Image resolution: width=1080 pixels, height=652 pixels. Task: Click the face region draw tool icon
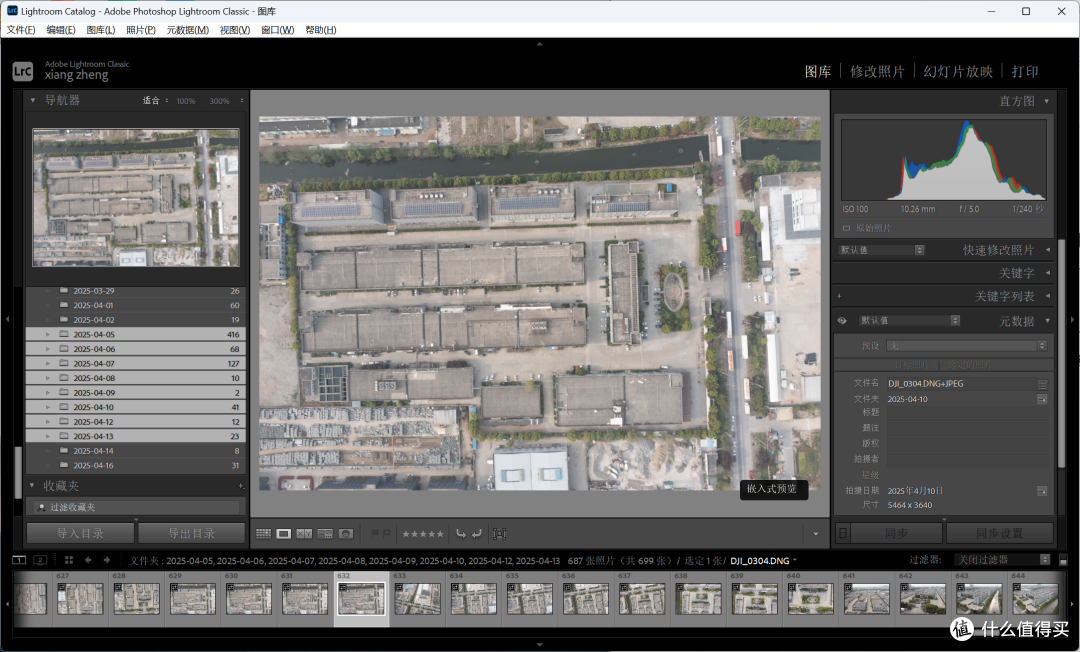[x=499, y=534]
